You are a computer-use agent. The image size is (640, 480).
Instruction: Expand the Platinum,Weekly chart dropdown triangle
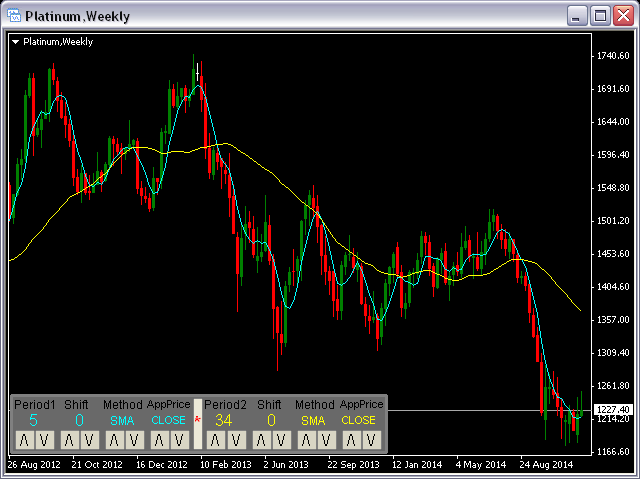pos(17,42)
